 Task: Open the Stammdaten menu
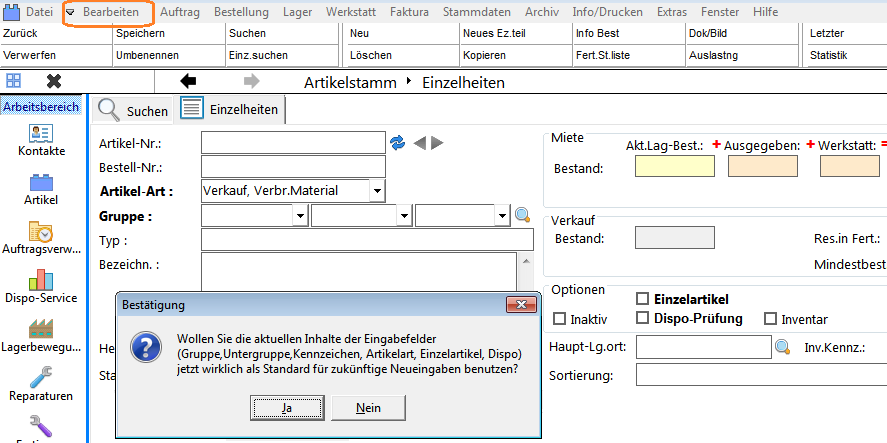coord(477,12)
